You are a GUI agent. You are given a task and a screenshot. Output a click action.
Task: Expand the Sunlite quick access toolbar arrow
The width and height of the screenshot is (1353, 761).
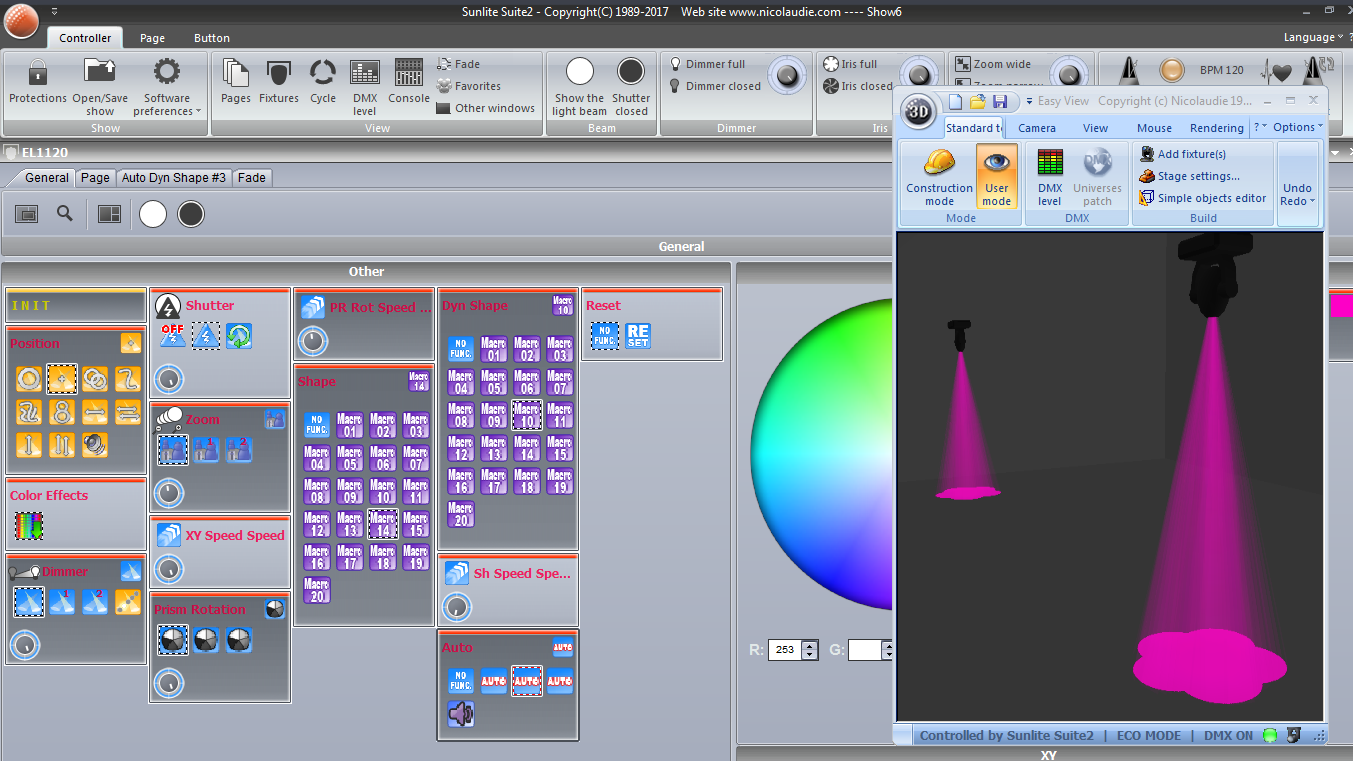pyautogui.click(x=54, y=11)
